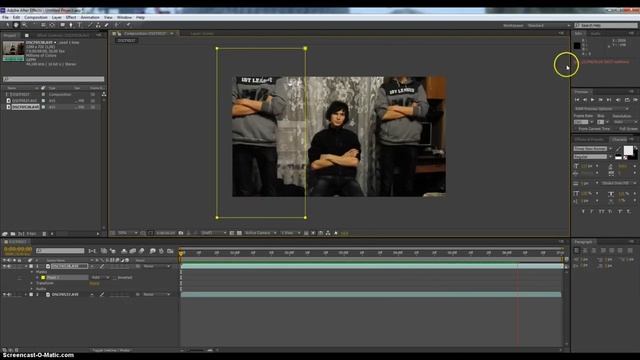Image resolution: width=640 pixels, height=360 pixels.
Task: Toggle the viewer transparency grid icon
Action: (x=239, y=233)
